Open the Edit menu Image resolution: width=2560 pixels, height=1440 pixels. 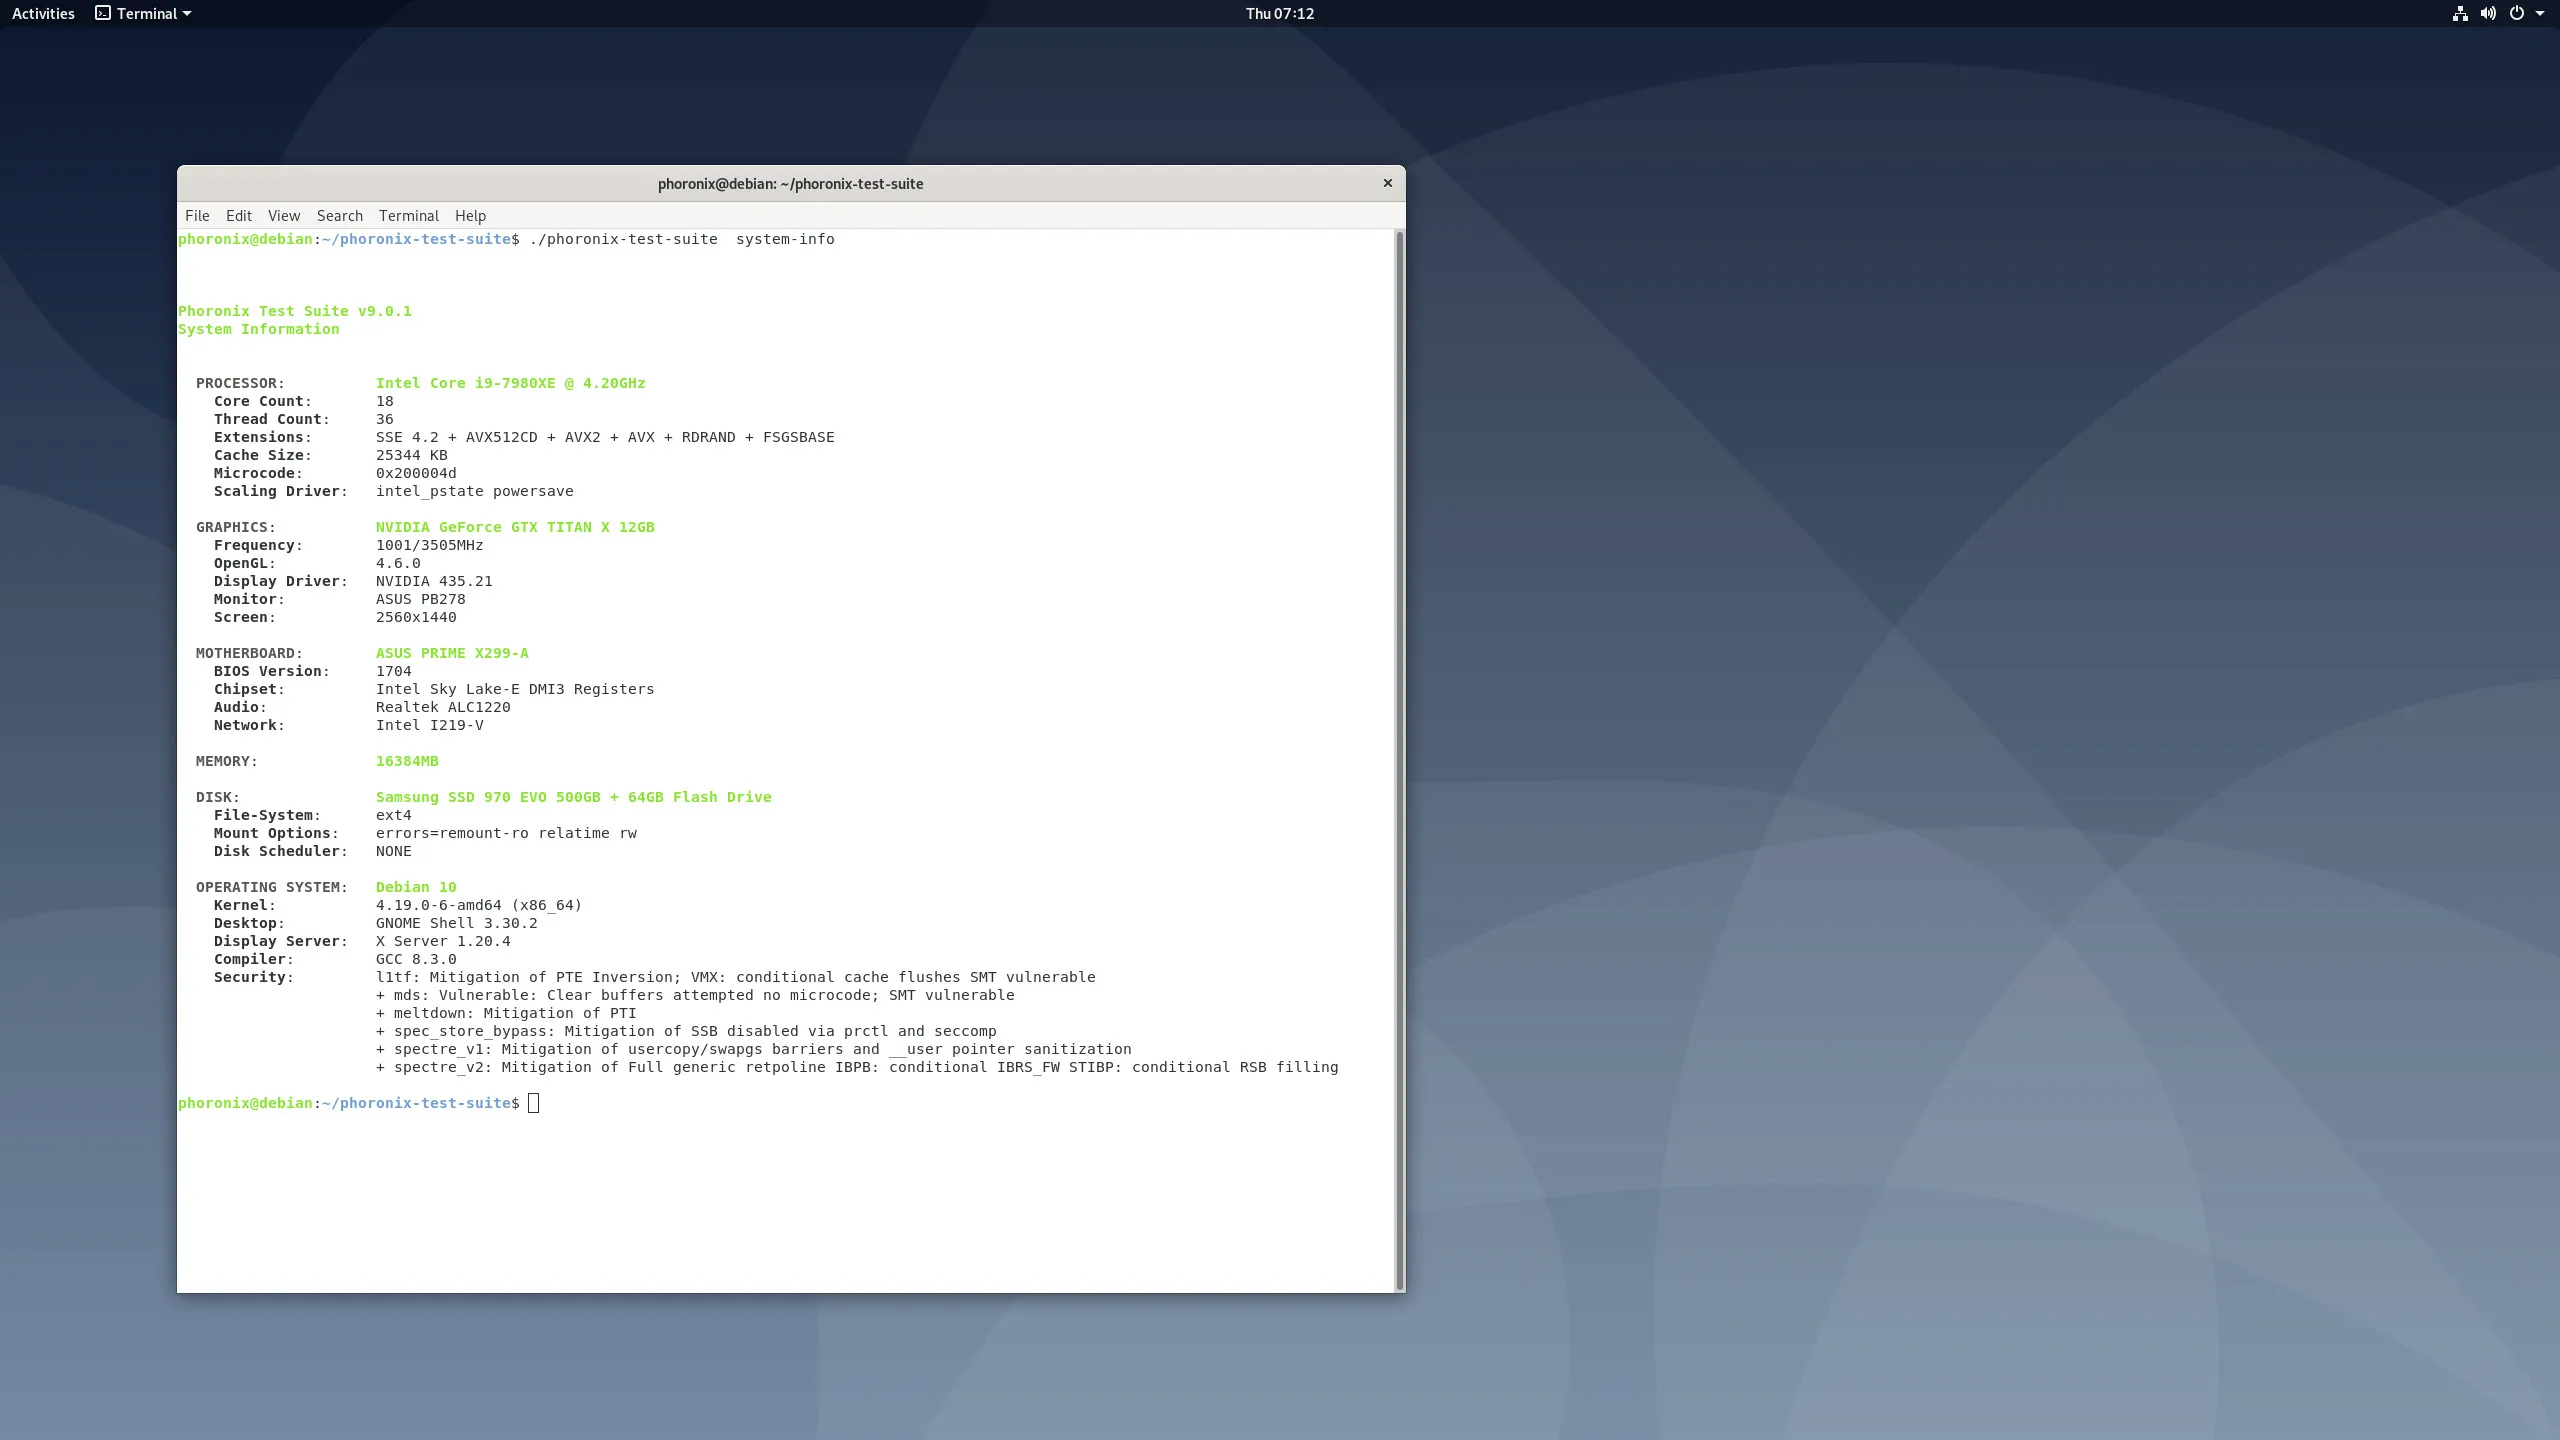(238, 216)
